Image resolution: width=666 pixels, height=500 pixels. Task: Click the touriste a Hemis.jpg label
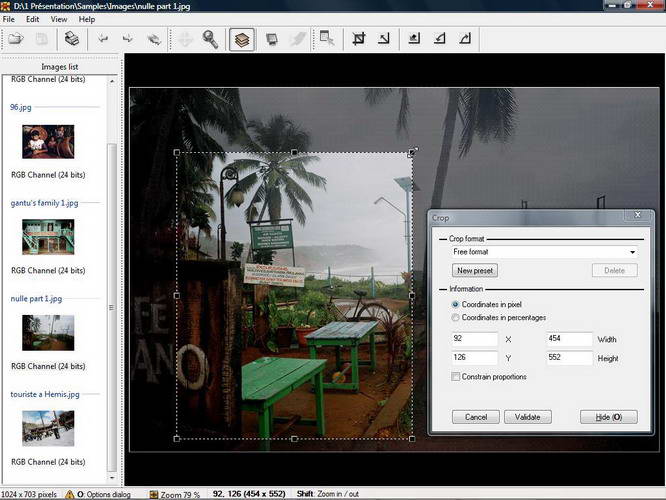click(x=45, y=394)
